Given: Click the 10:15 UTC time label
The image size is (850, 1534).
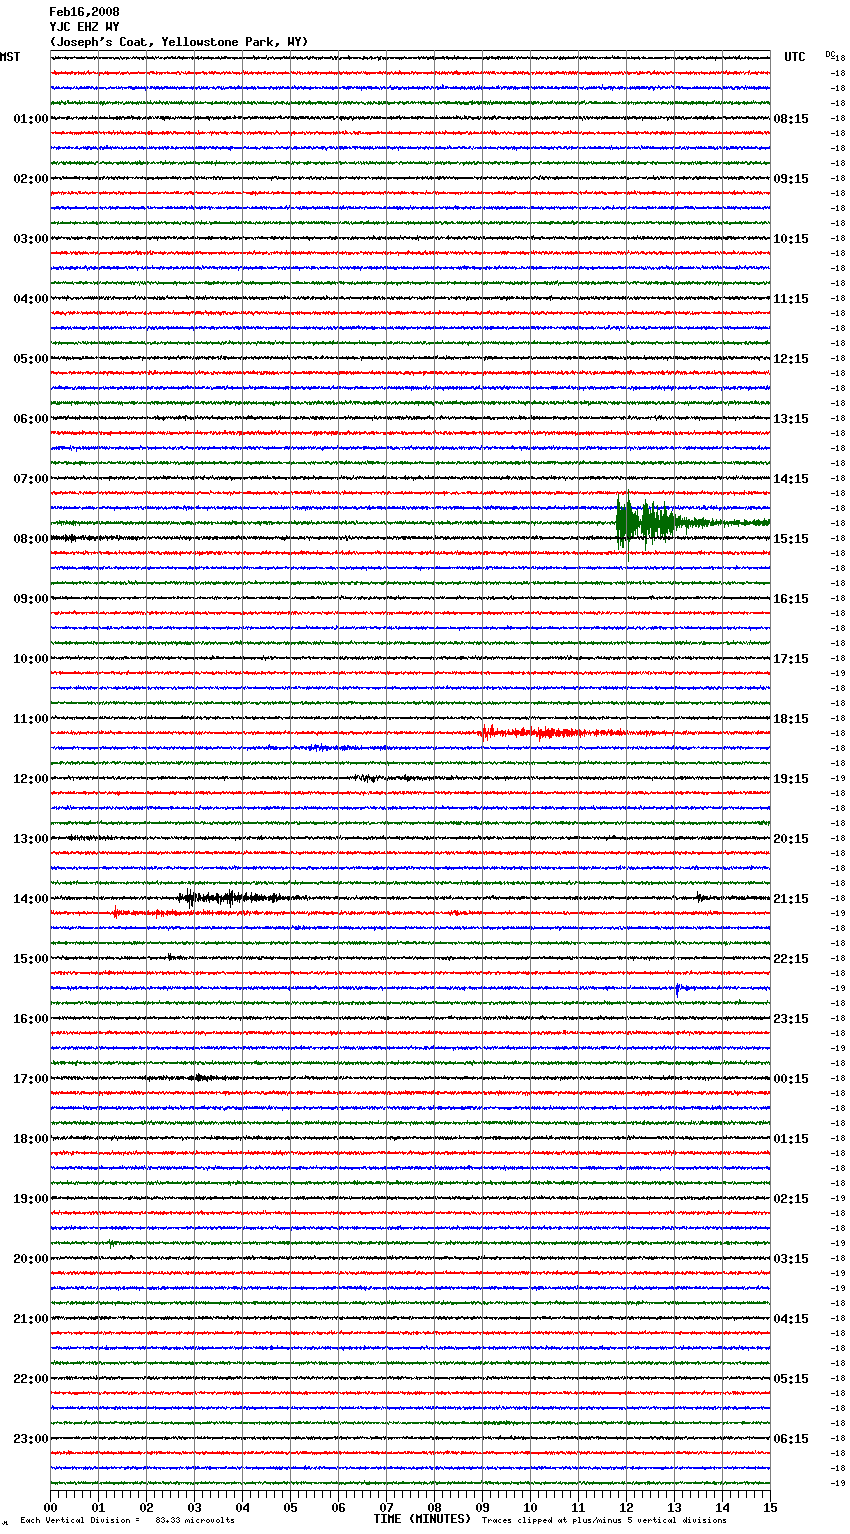Looking at the screenshot, I should tap(791, 239).
